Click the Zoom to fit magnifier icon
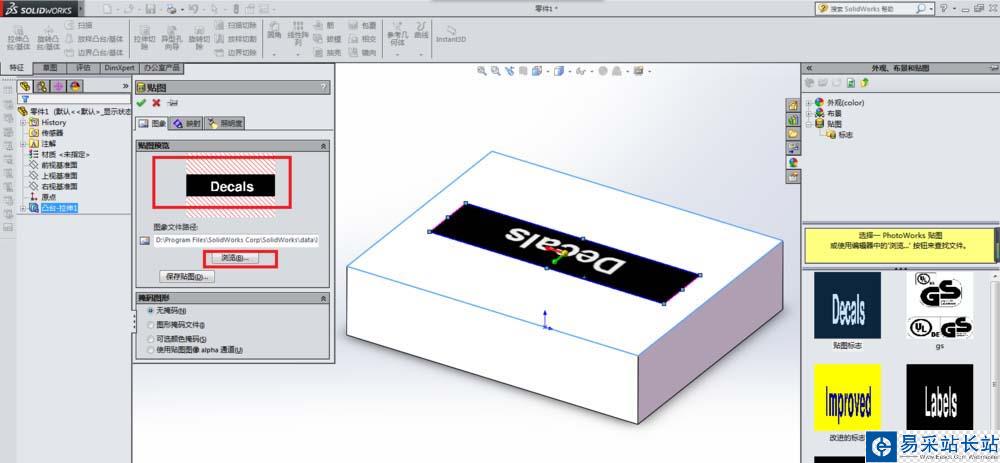Viewport: 1000px width, 463px height. point(482,71)
